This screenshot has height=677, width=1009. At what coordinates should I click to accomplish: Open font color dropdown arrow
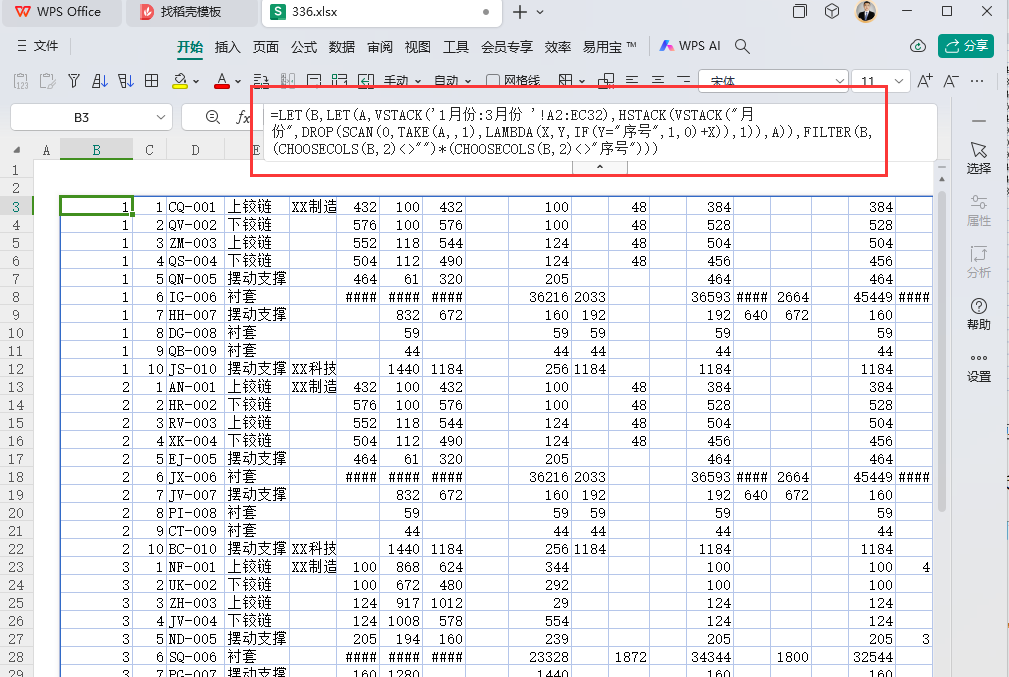238,82
